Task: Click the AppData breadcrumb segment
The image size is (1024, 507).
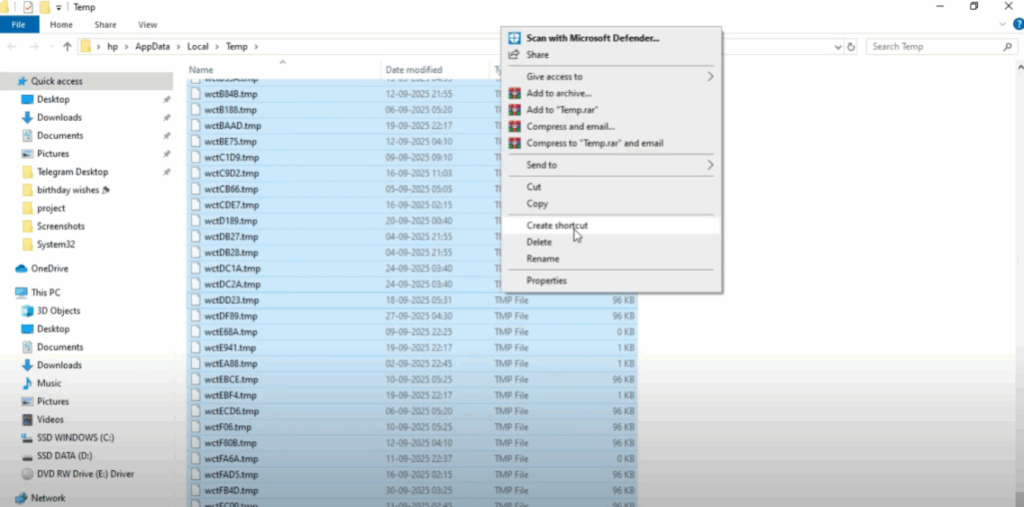Action: pos(152,46)
